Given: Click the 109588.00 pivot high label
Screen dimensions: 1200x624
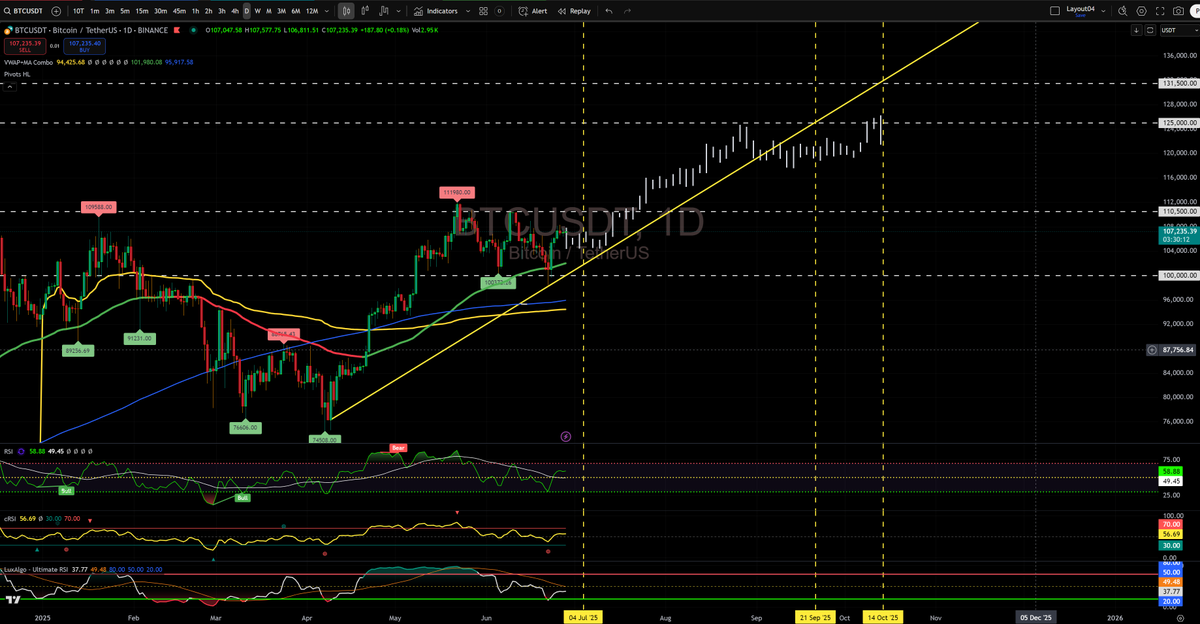Looking at the screenshot, I should tap(99, 207).
